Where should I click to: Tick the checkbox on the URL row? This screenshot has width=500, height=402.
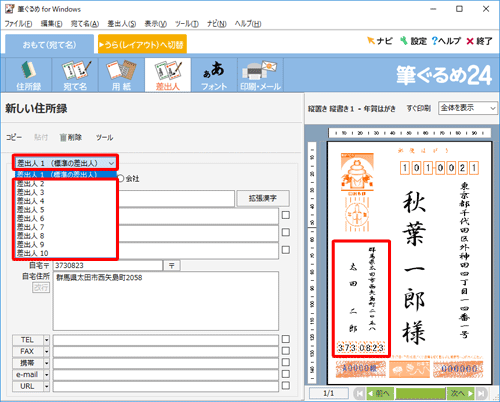coord(286,386)
